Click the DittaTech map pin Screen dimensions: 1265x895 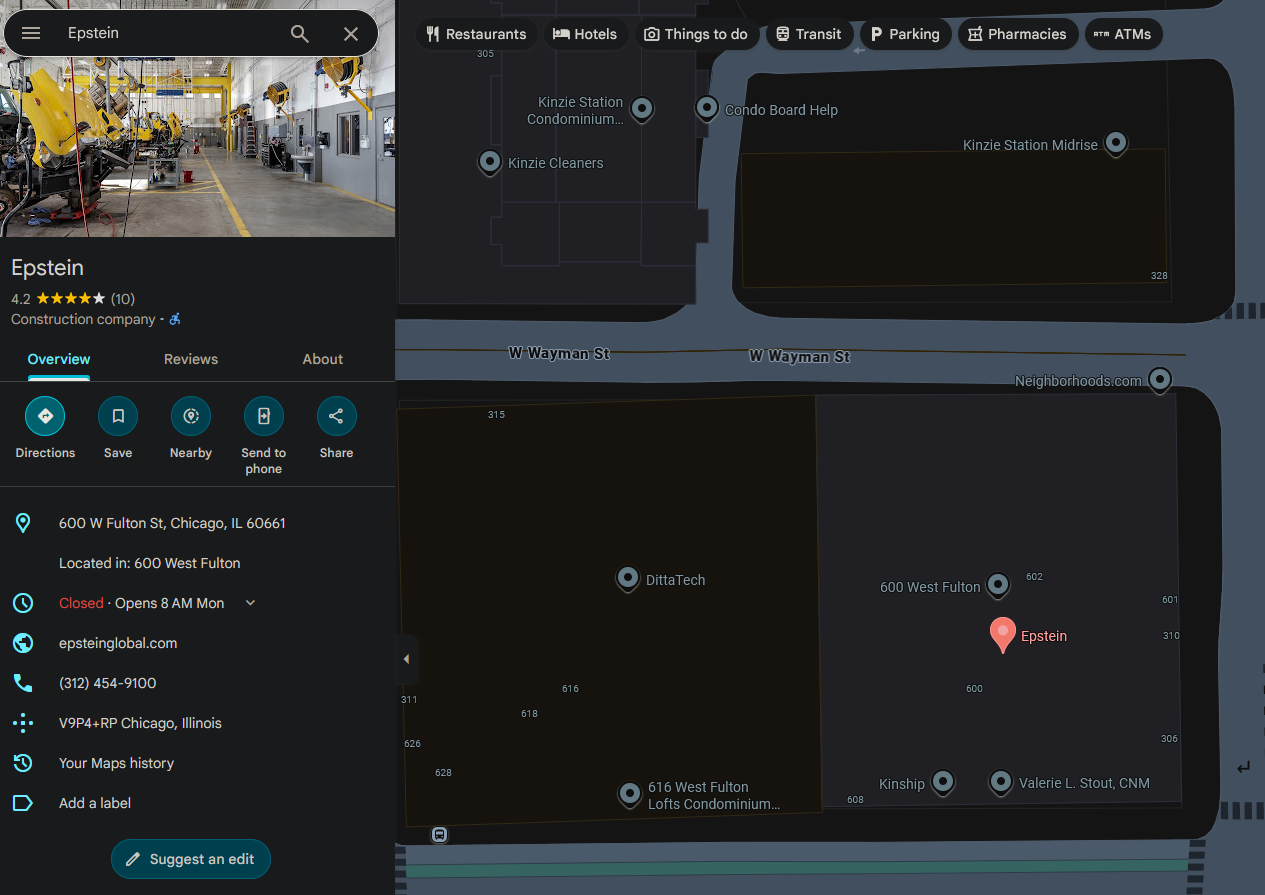(628, 578)
